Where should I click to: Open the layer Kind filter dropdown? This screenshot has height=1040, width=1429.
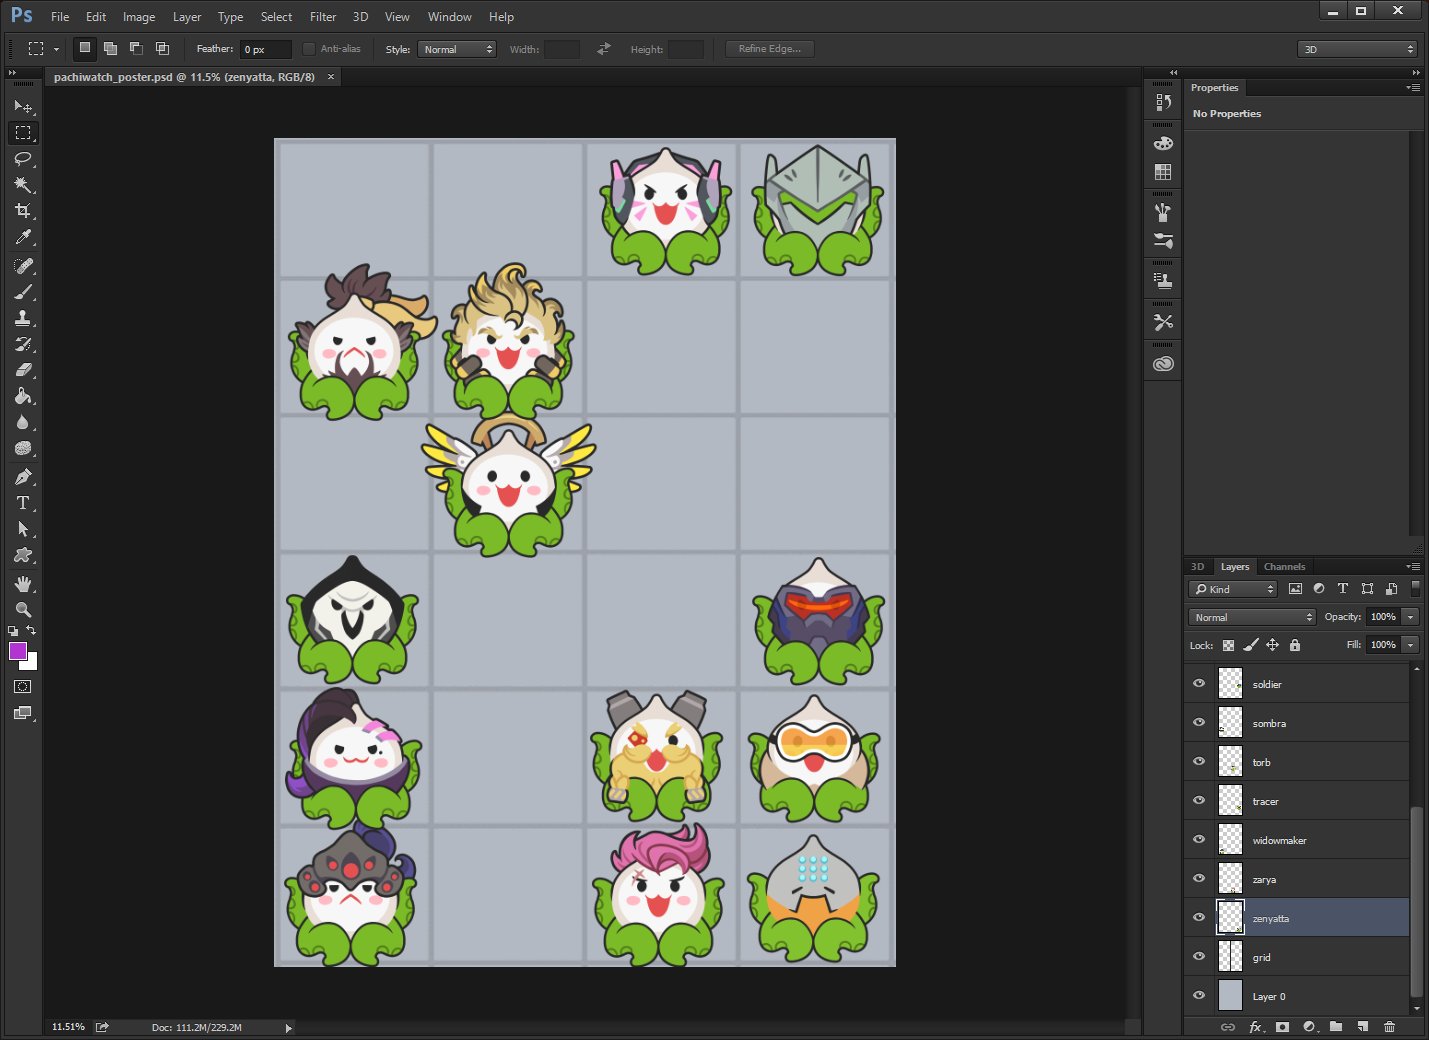pos(1233,589)
